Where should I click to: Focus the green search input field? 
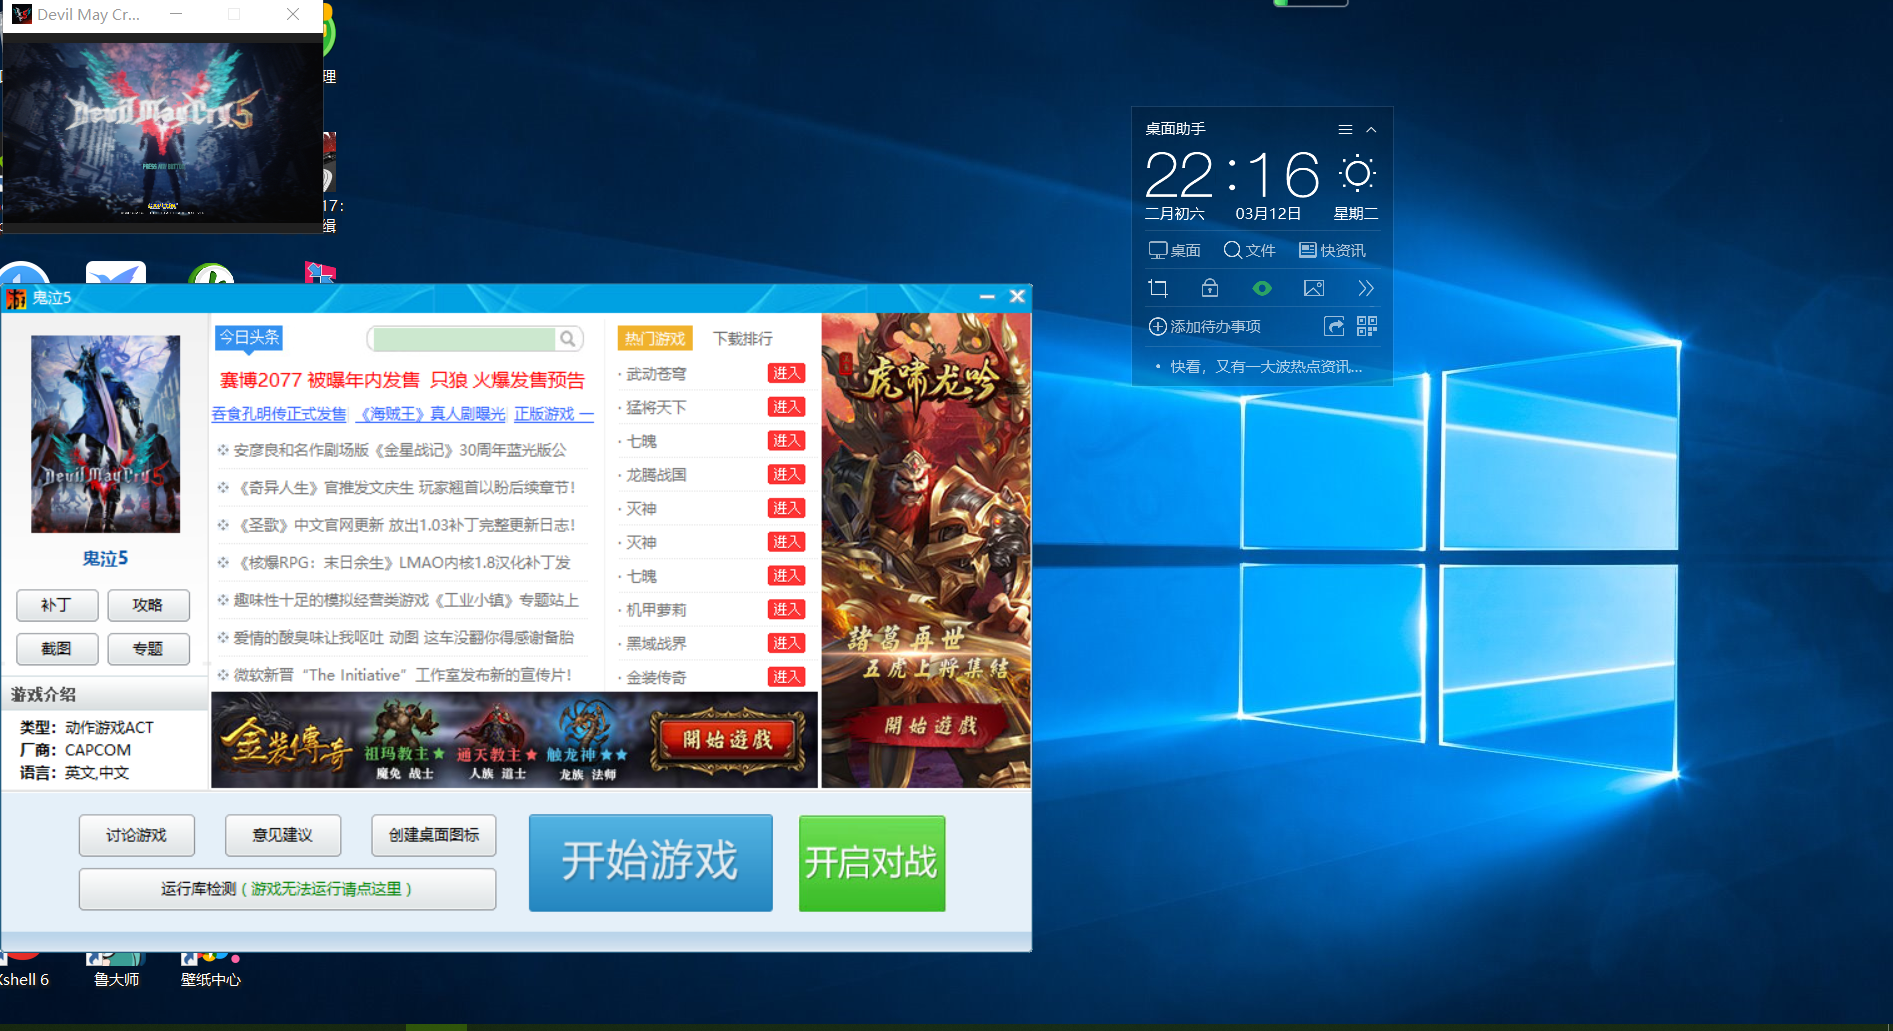464,338
